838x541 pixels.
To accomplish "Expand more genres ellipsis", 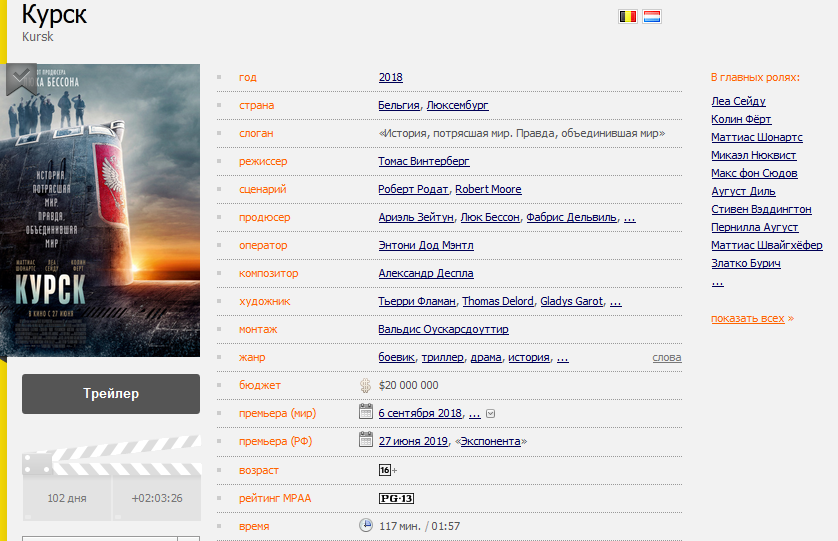I will click(563, 358).
